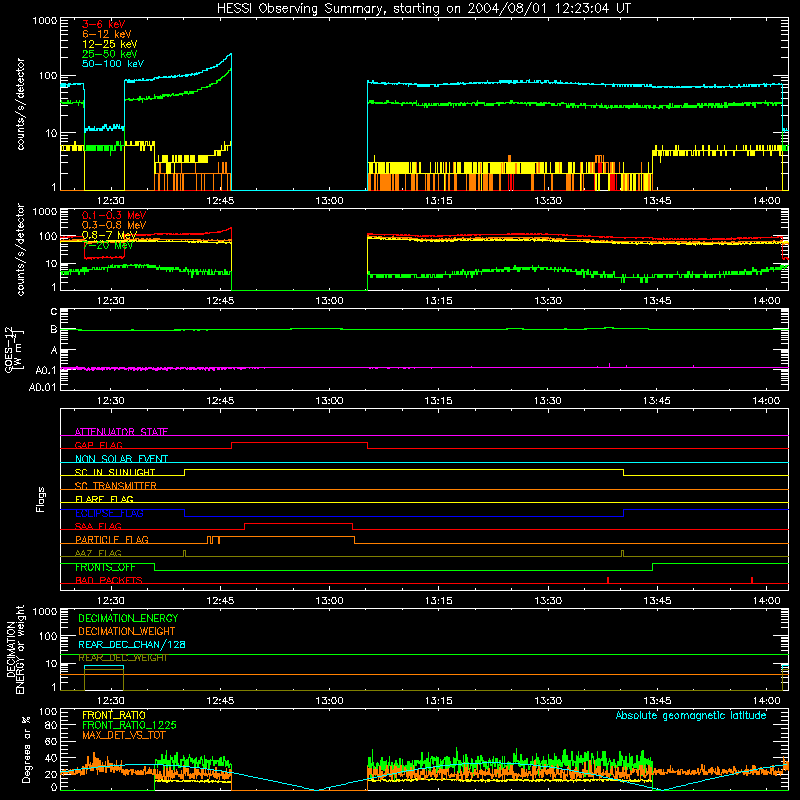
Task: Click the 50-100 keV legend label
Action: tap(113, 64)
